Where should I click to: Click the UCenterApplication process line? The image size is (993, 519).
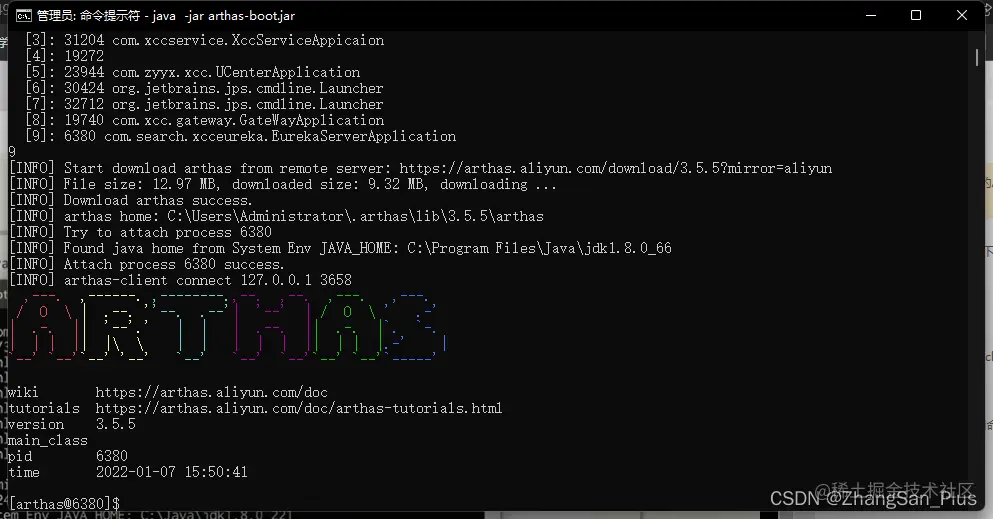tap(193, 72)
